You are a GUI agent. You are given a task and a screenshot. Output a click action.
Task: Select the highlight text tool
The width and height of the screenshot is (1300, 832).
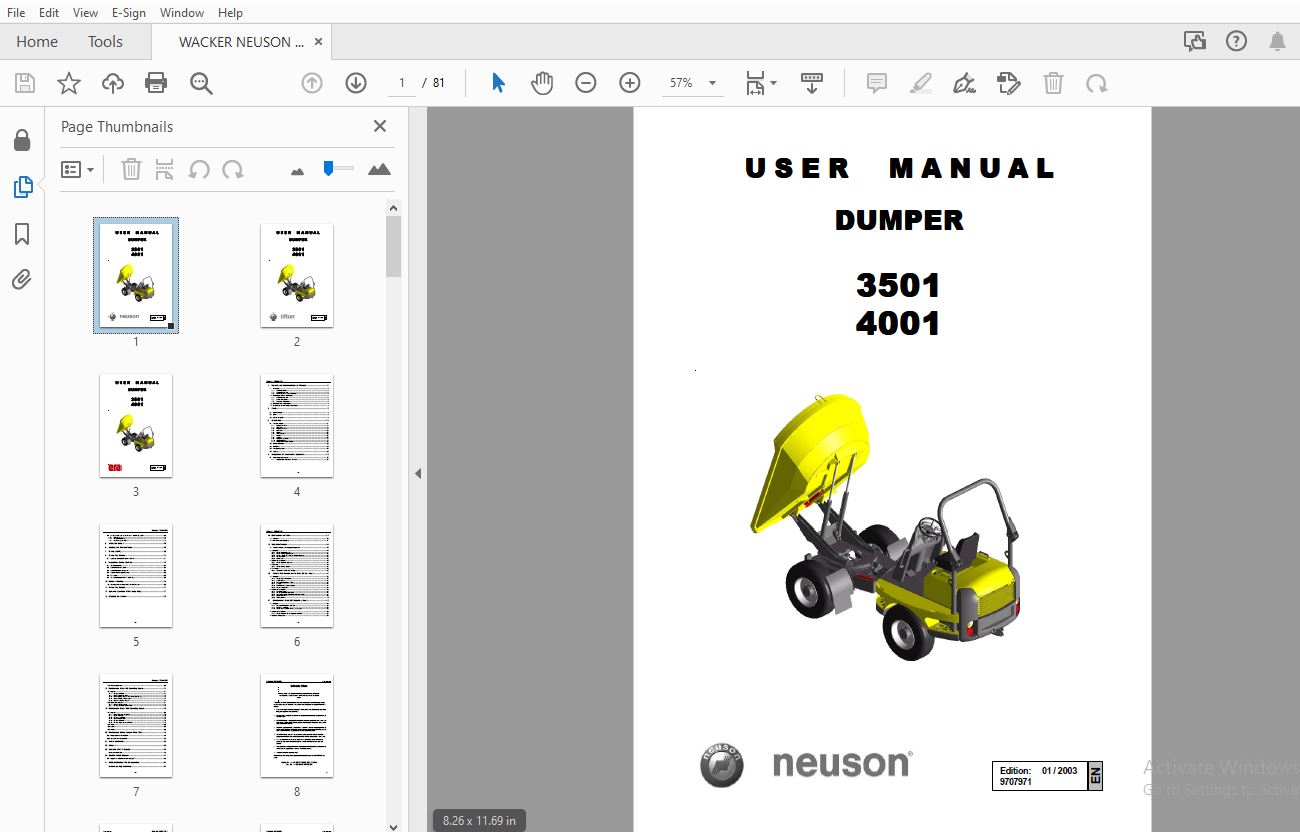point(921,83)
